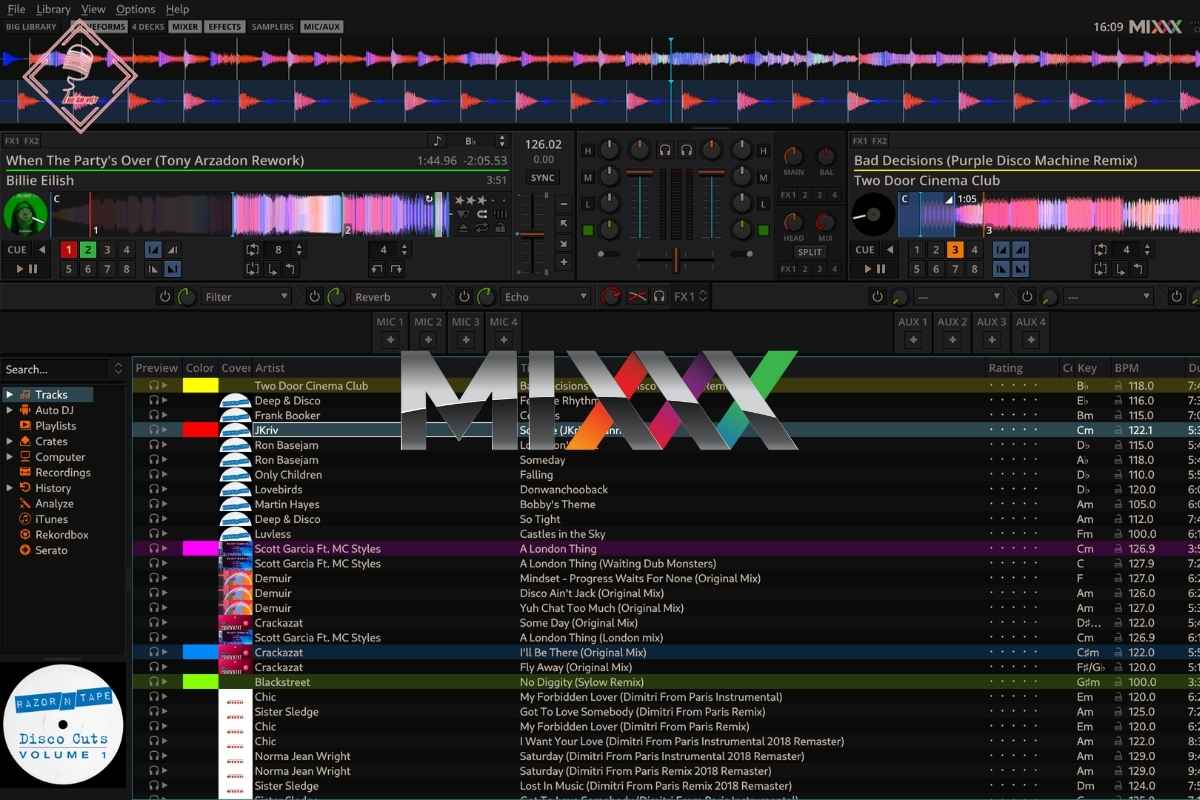Screen dimensions: 1200x800
Task: Click the SYNC button on the left deck
Action: (x=543, y=178)
